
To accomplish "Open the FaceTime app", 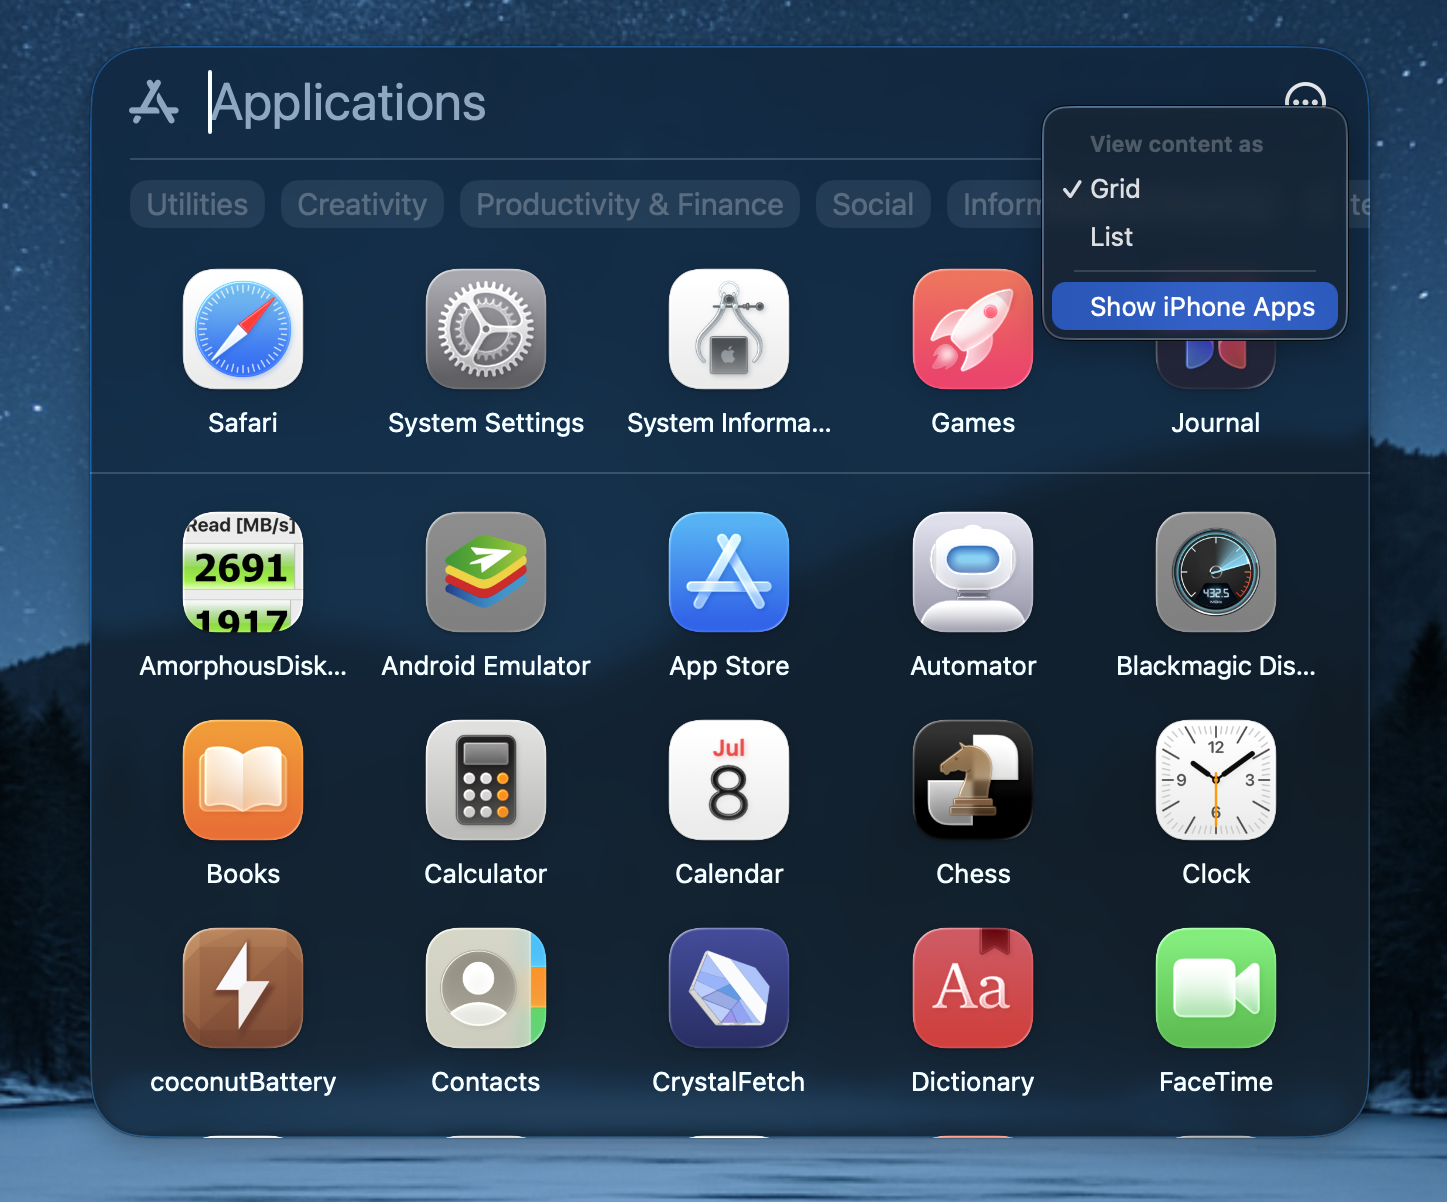I will (1215, 988).
